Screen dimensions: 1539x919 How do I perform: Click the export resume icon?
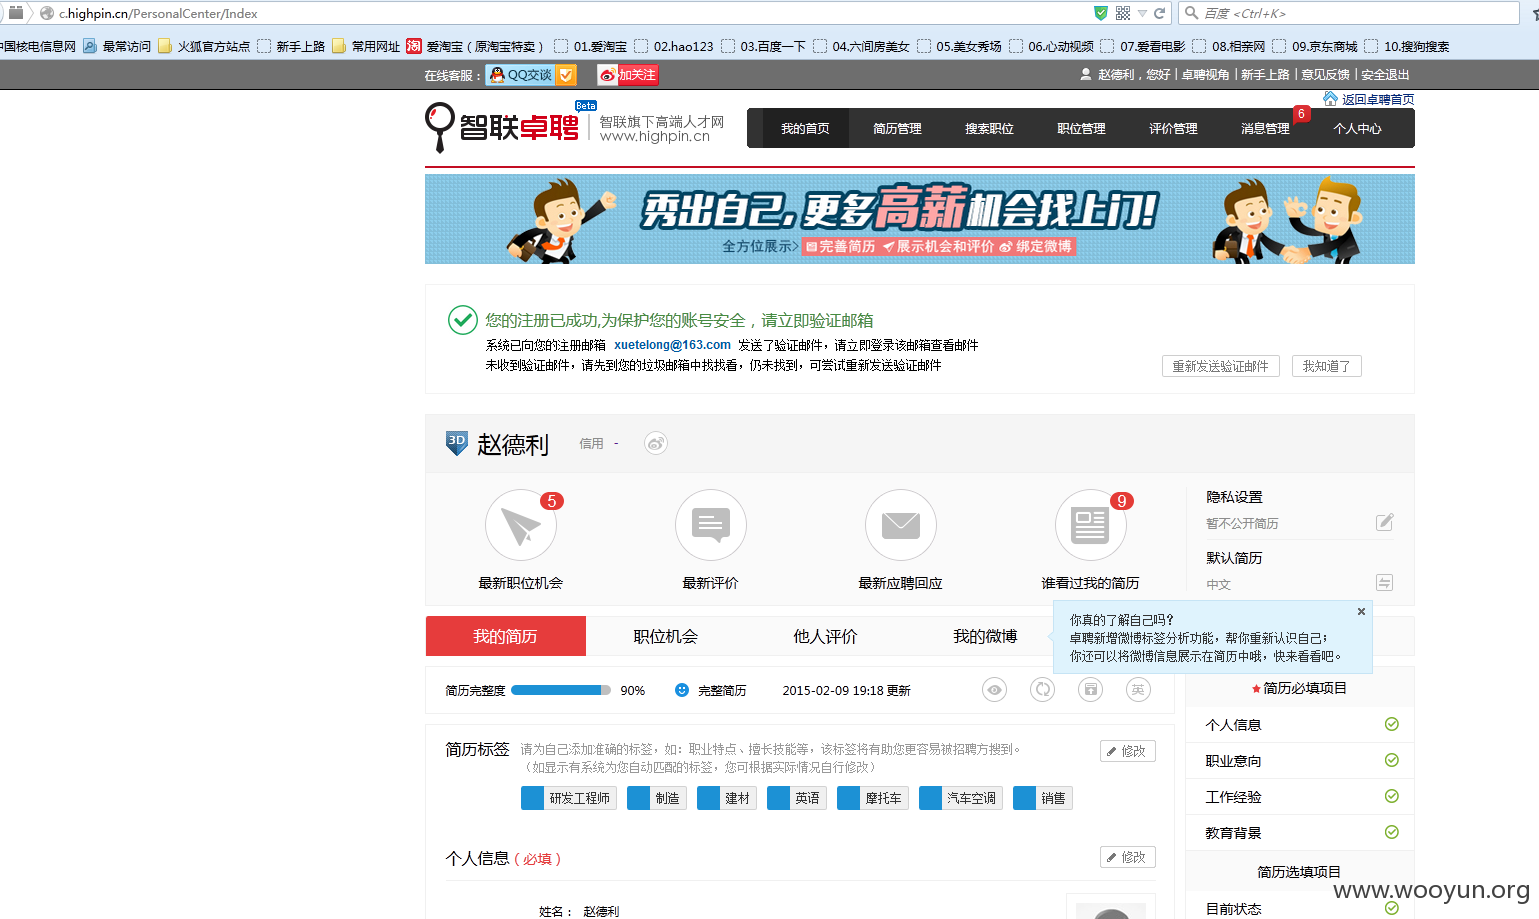coord(1091,690)
